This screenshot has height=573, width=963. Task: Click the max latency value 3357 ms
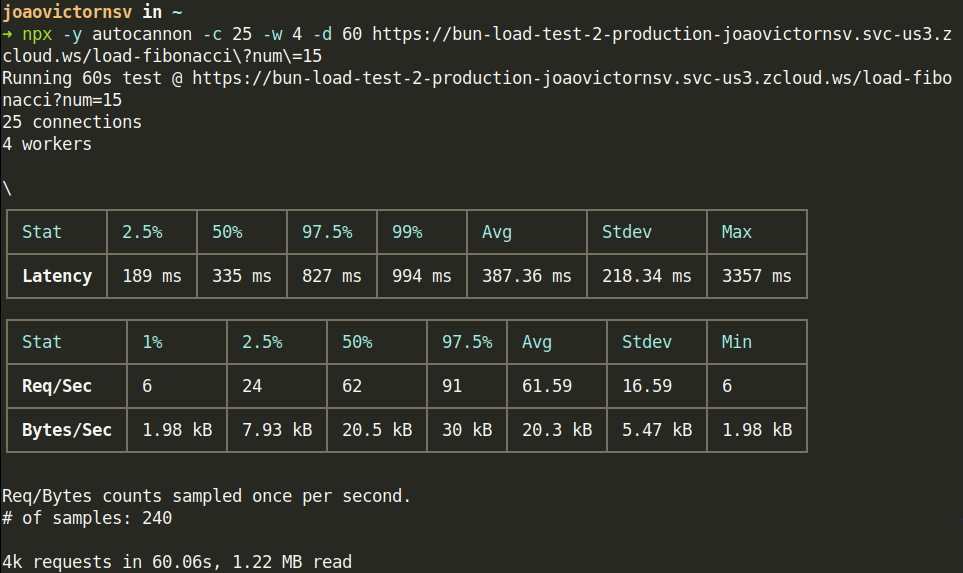(756, 276)
